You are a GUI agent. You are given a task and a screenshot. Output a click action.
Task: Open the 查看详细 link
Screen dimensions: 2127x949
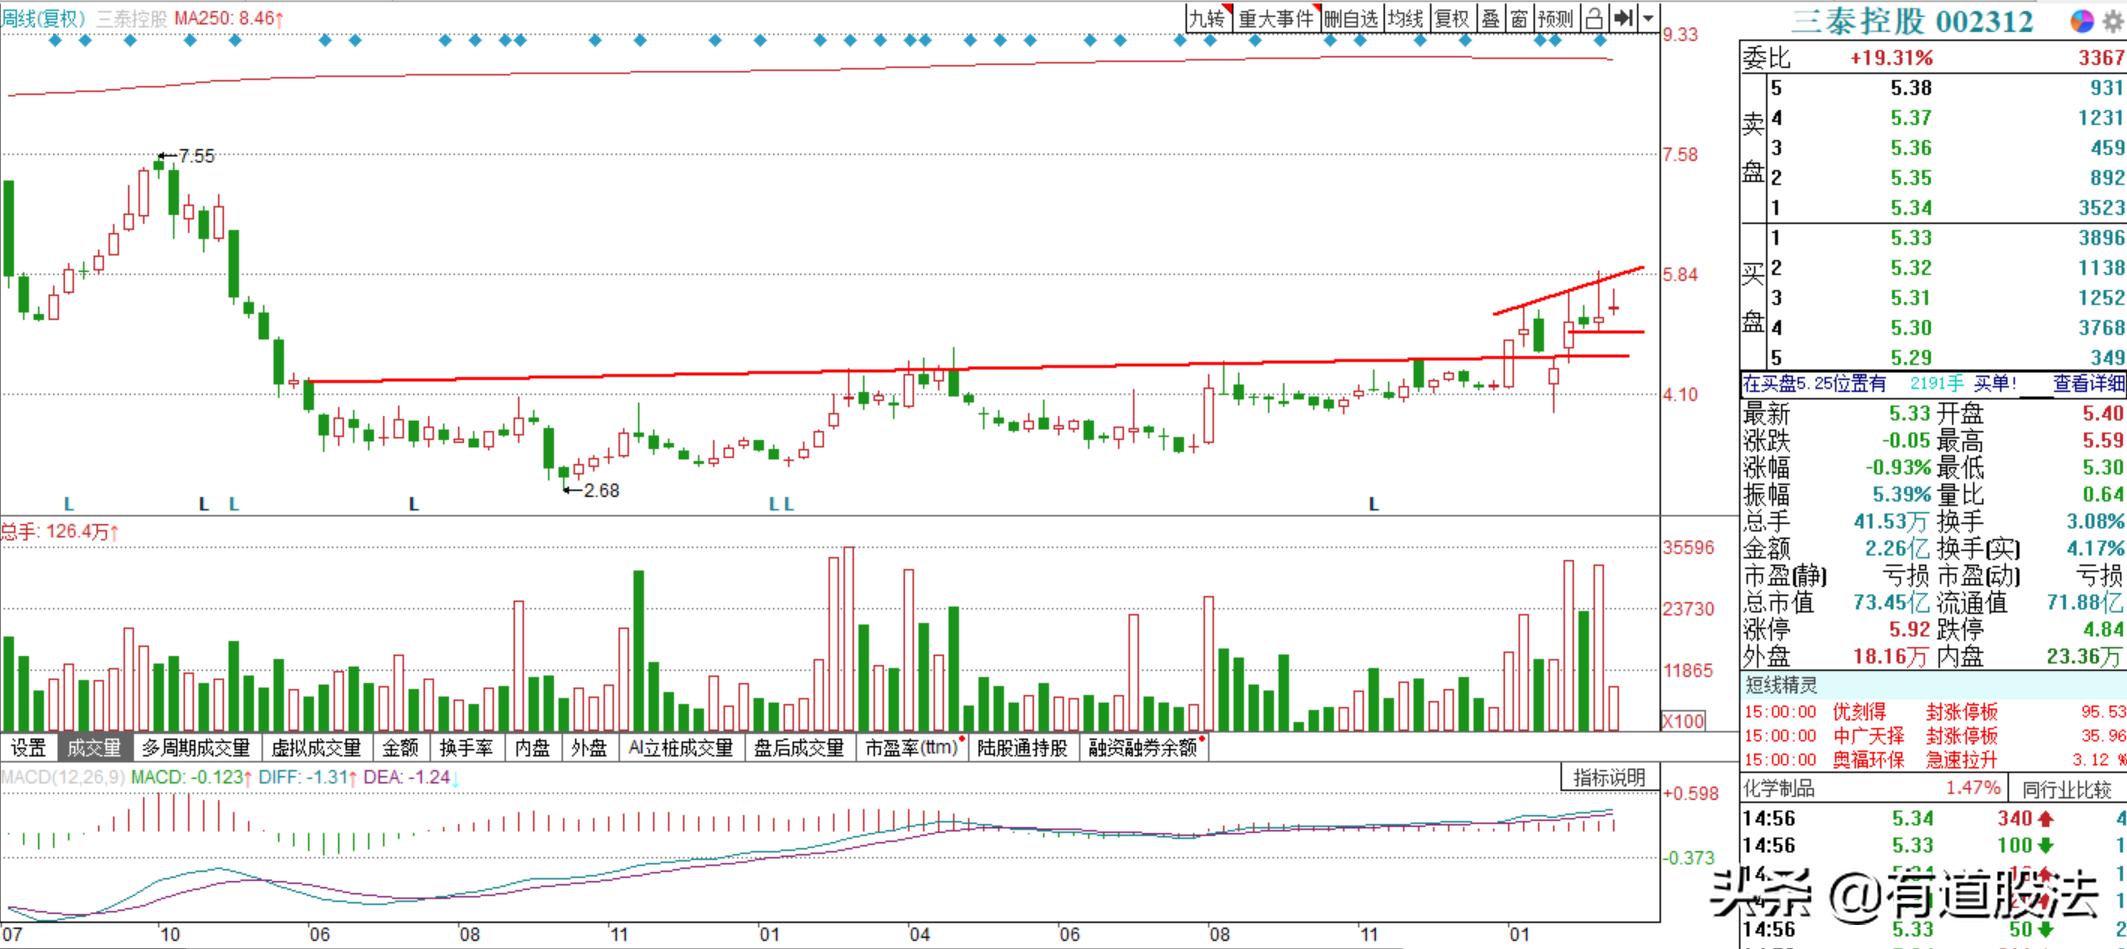[x=2088, y=383]
